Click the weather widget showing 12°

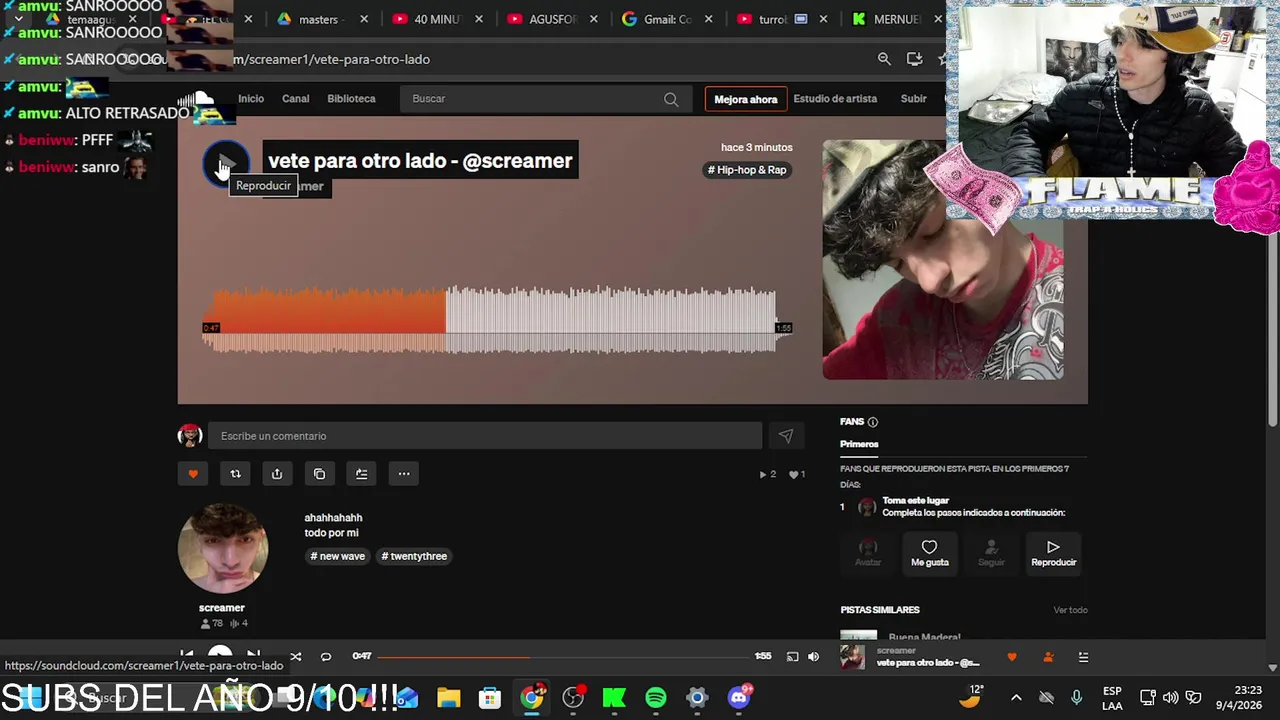click(971, 697)
